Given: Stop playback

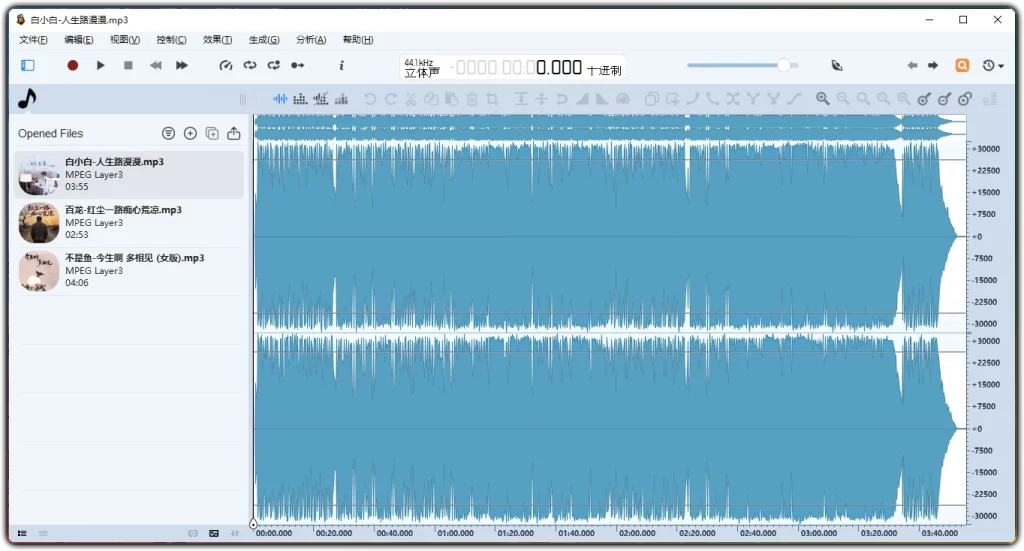Looking at the screenshot, I should [128, 65].
